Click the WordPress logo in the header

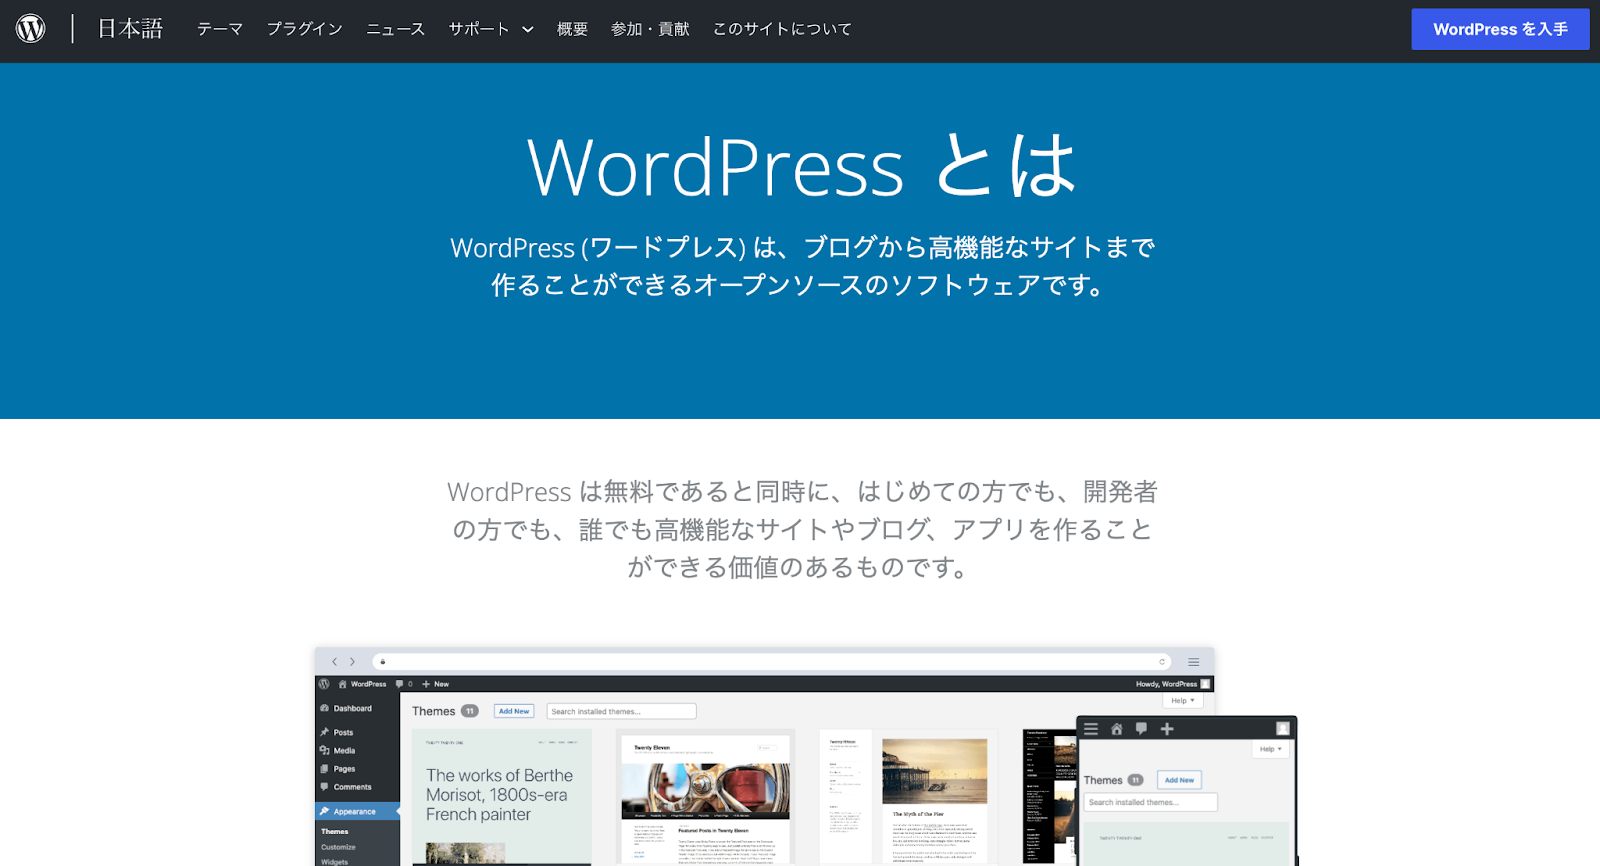tap(31, 28)
